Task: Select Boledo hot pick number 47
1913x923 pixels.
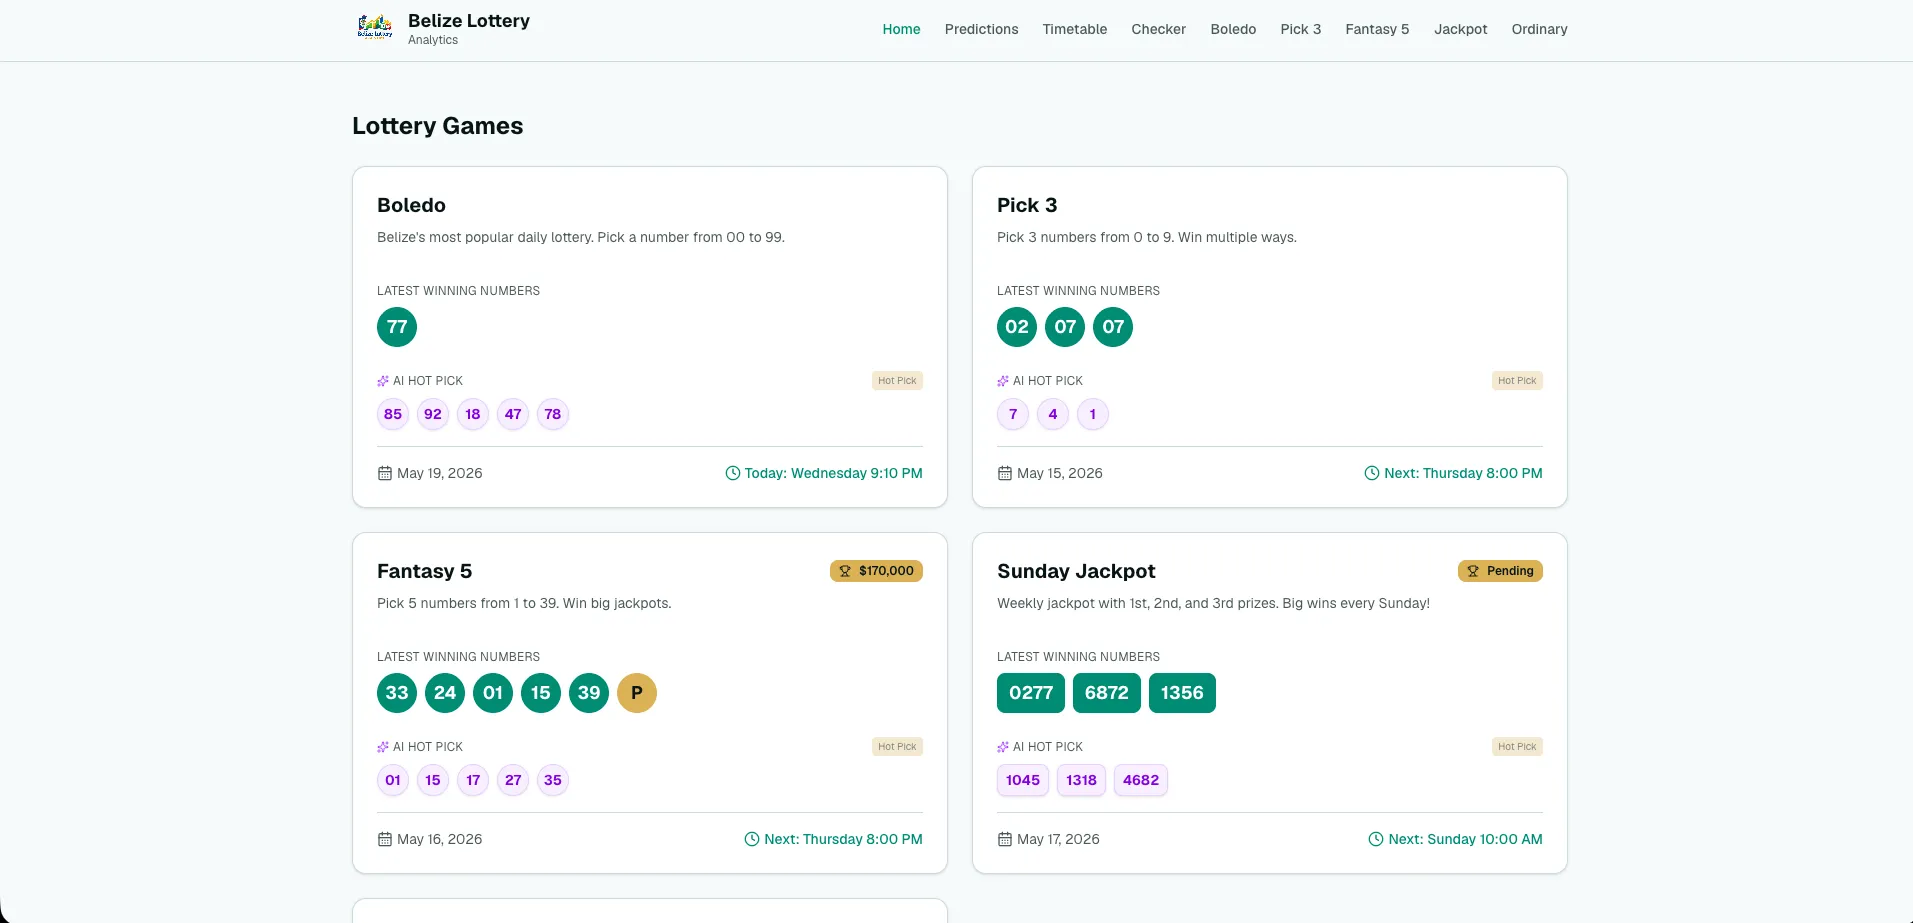Action: point(513,414)
